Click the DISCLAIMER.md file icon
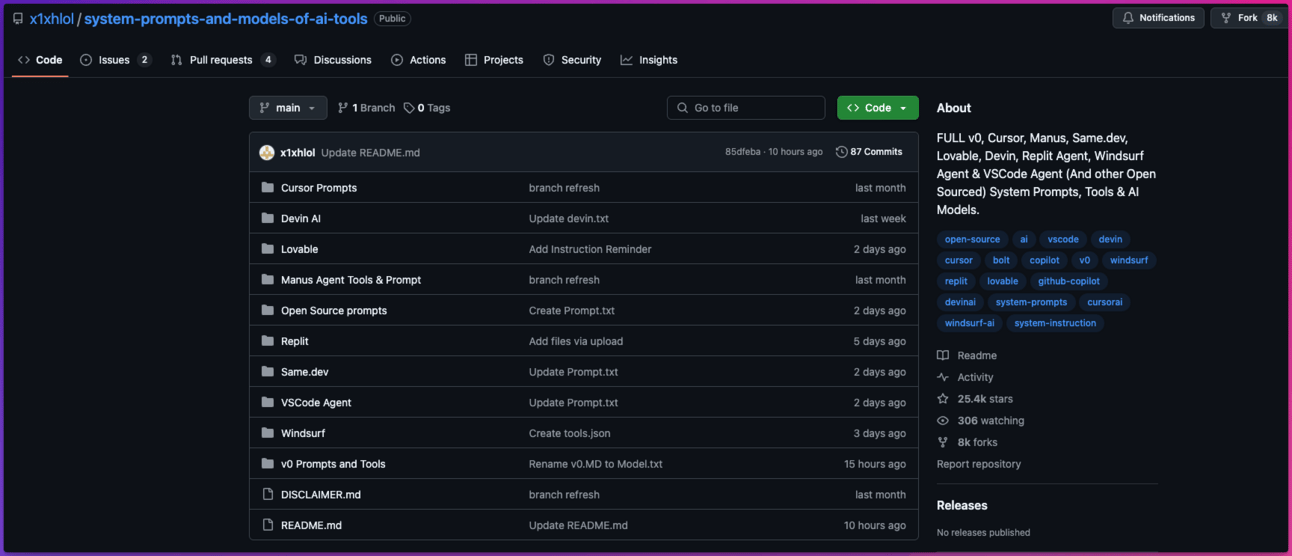1292x556 pixels. 267,494
